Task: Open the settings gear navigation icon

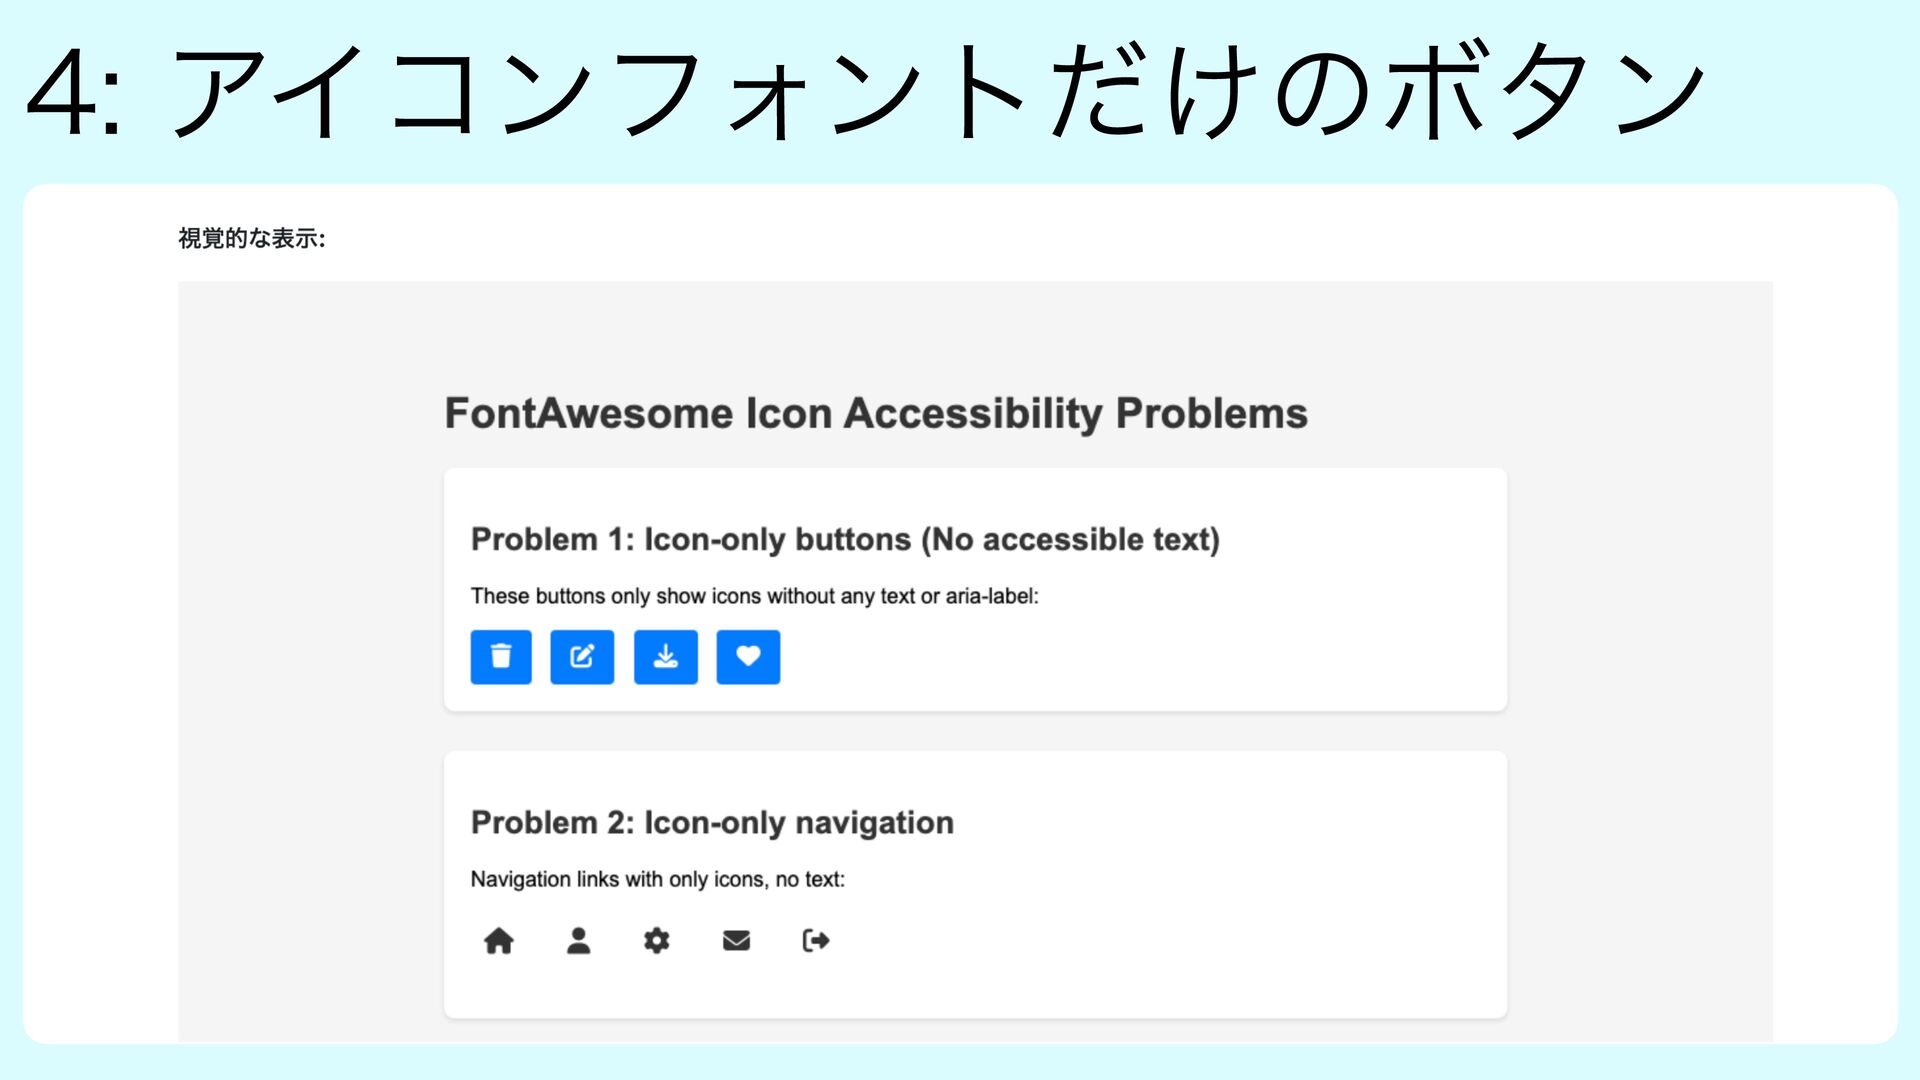Action: (x=657, y=941)
